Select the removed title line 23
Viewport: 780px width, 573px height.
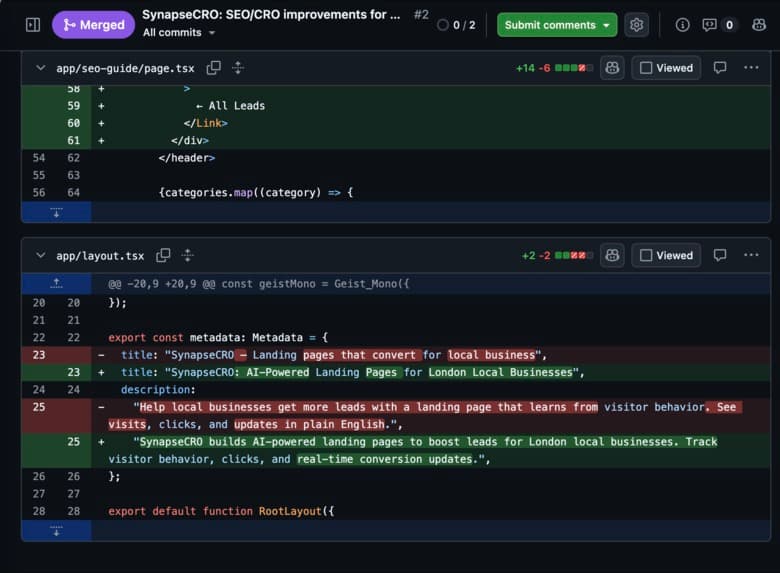coord(396,355)
